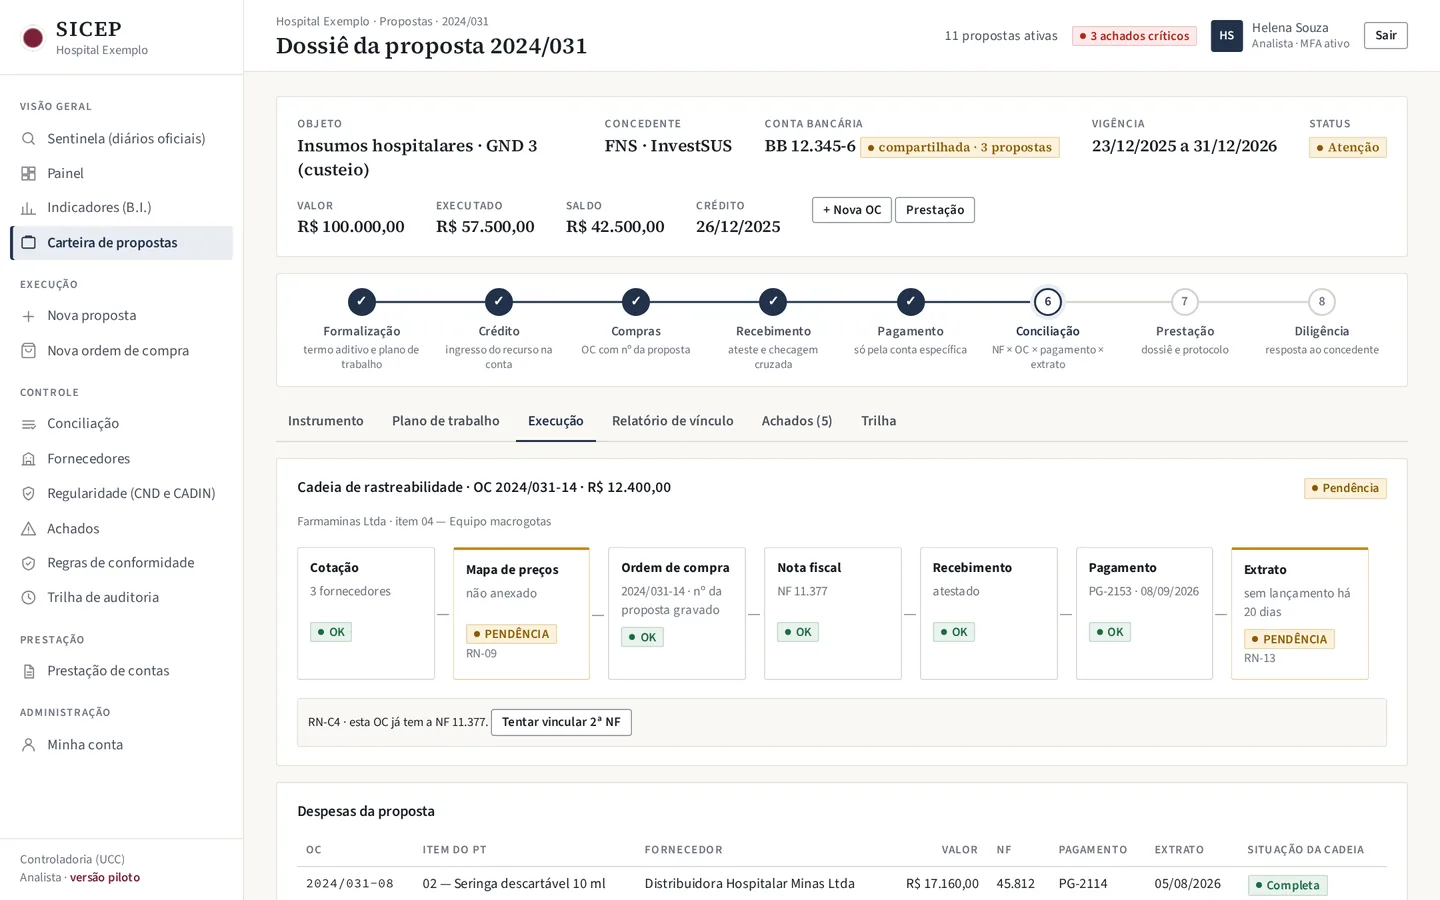Click Tentar vincular 2ª NF button
1440x900 pixels.
(x=561, y=722)
